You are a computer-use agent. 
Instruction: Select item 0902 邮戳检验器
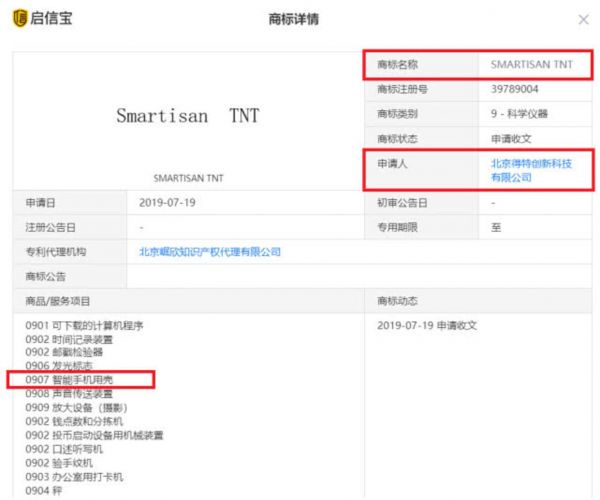tap(64, 352)
